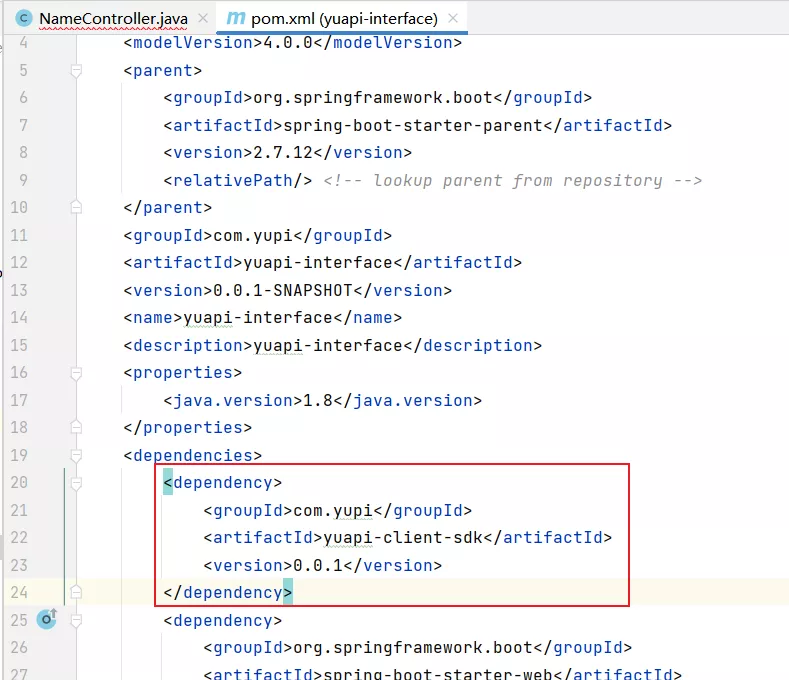Click com.yupi groupId on line 11

(253, 236)
